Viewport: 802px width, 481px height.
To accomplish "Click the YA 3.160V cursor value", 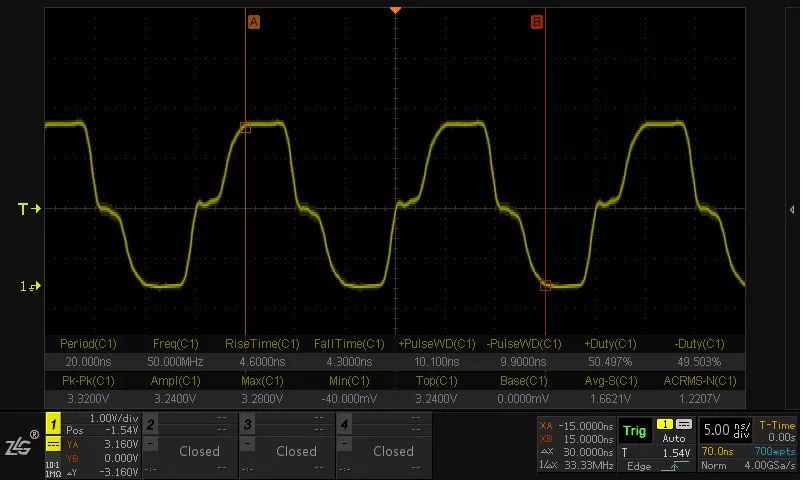I will point(102,444).
